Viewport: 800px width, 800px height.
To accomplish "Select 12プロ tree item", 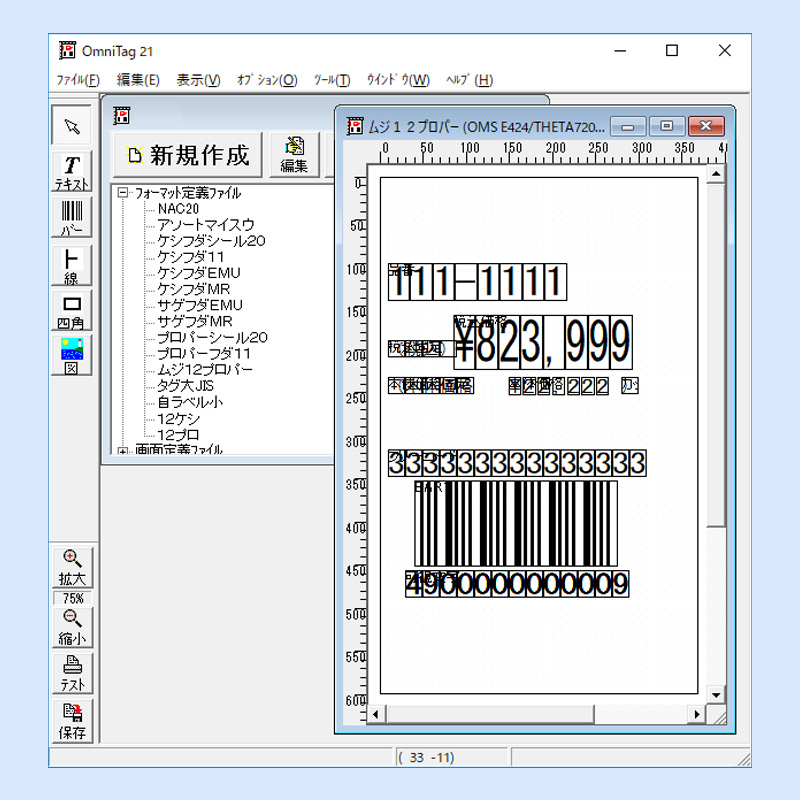I will coord(178,435).
